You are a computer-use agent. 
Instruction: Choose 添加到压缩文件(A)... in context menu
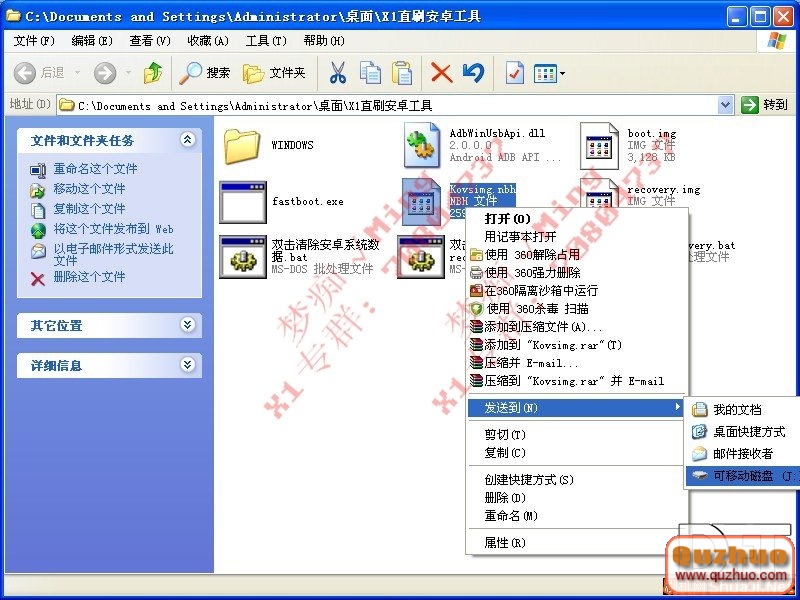click(577, 327)
